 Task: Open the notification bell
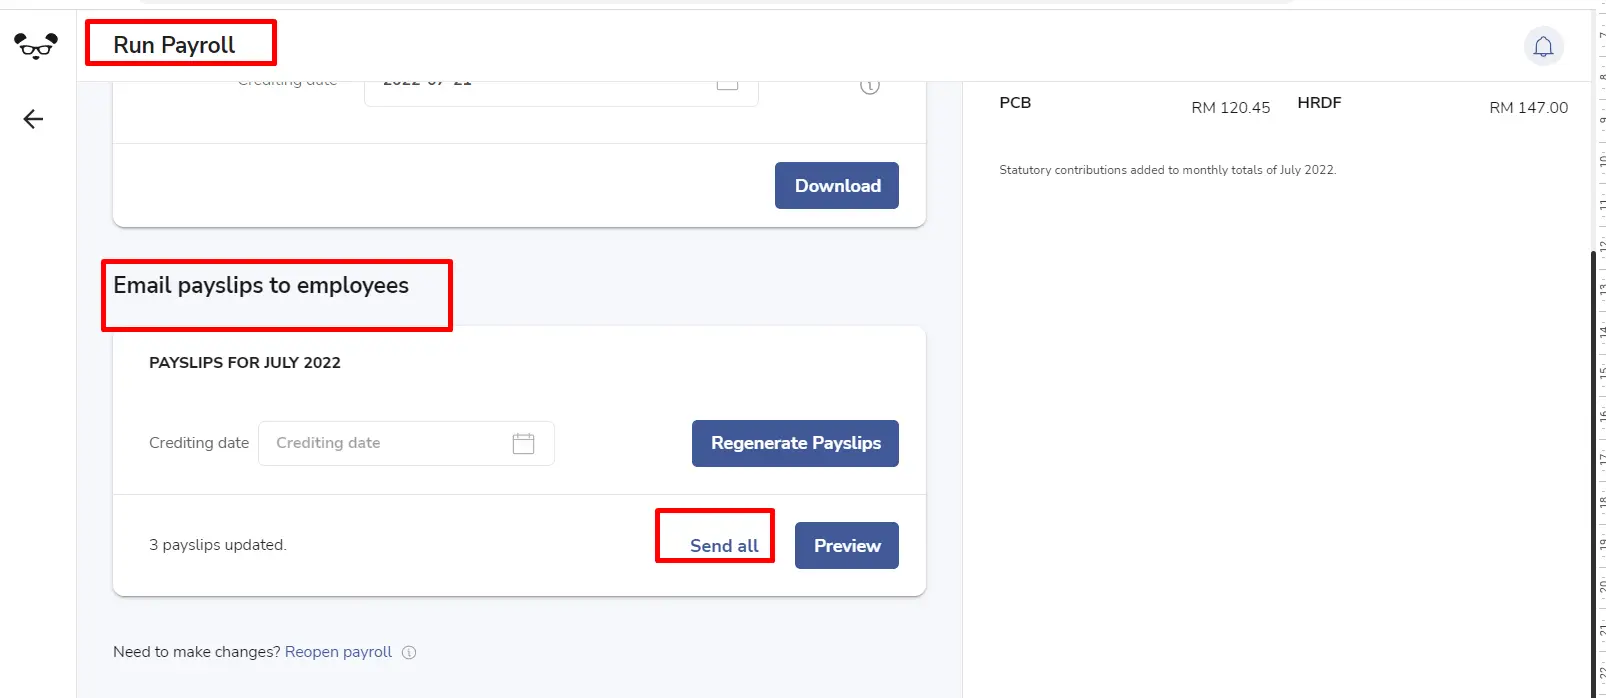tap(1543, 46)
